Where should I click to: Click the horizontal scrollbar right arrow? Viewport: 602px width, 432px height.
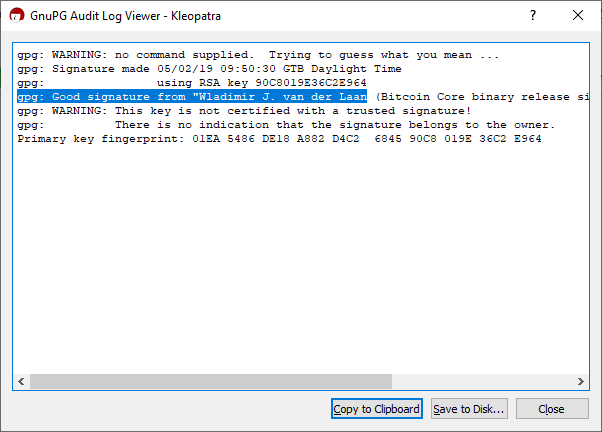580,381
